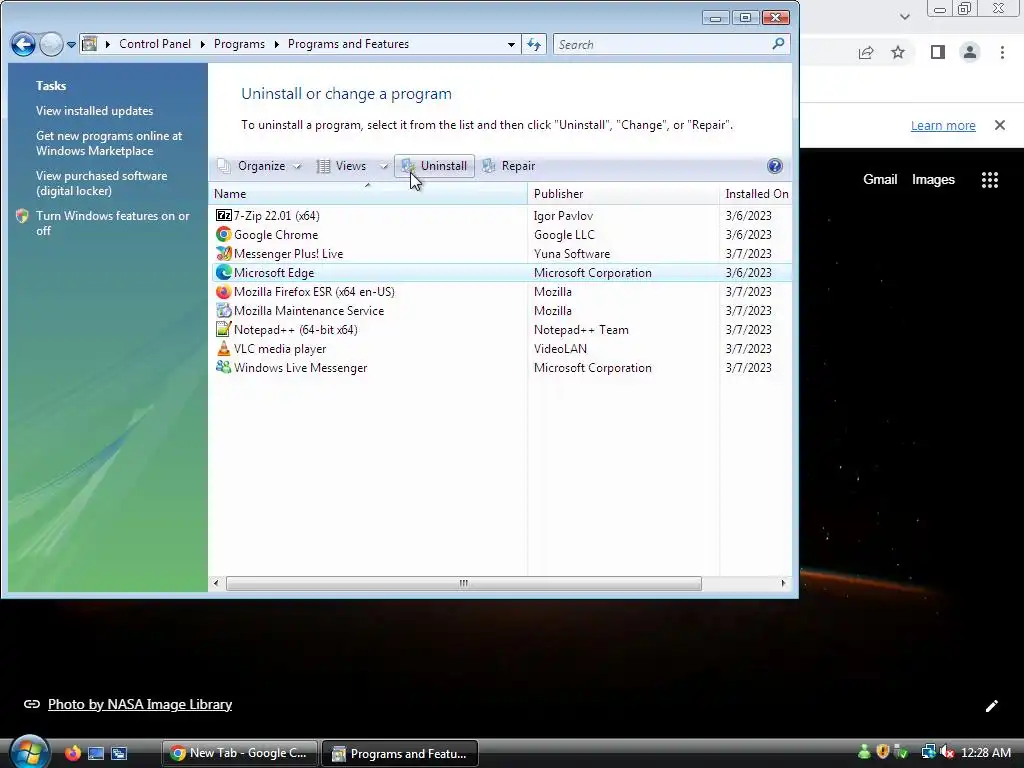The width and height of the screenshot is (1024, 768).
Task: Open Images link in Chrome new tab
Action: (933, 180)
